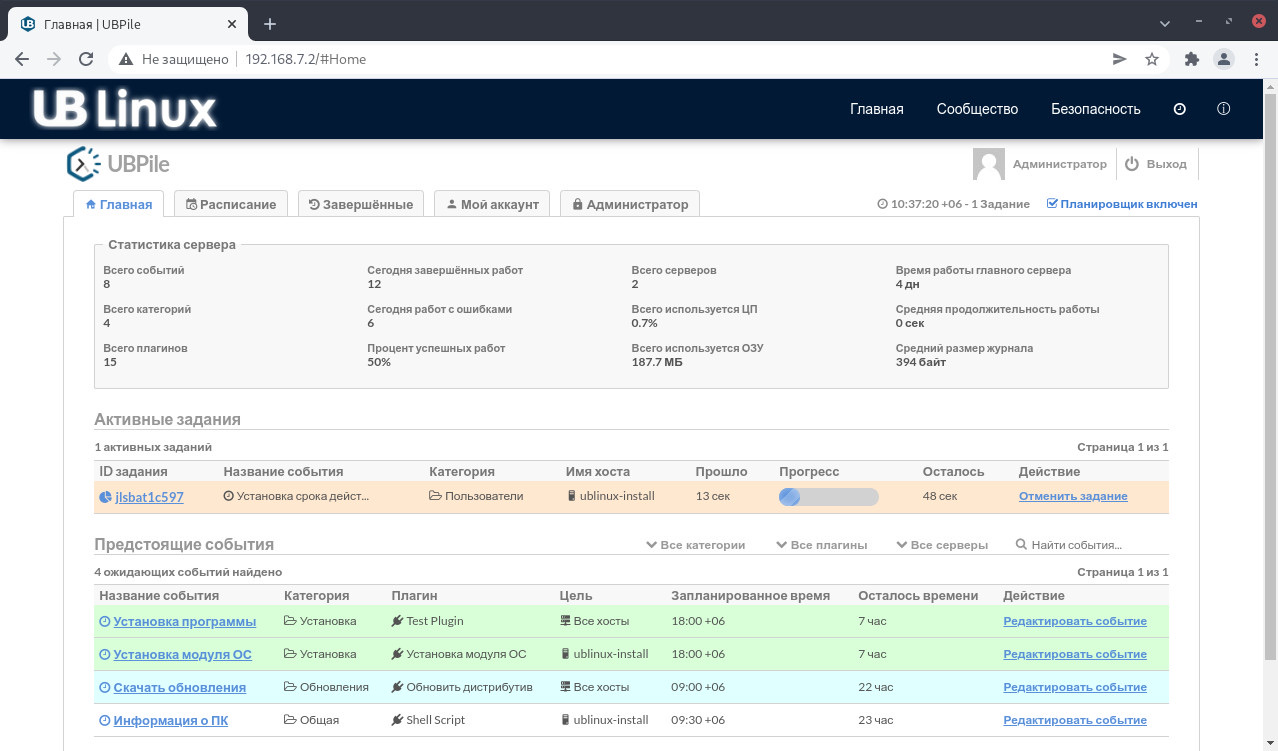This screenshot has height=751, width=1278.
Task: Click the active job progress bar
Action: click(828, 497)
